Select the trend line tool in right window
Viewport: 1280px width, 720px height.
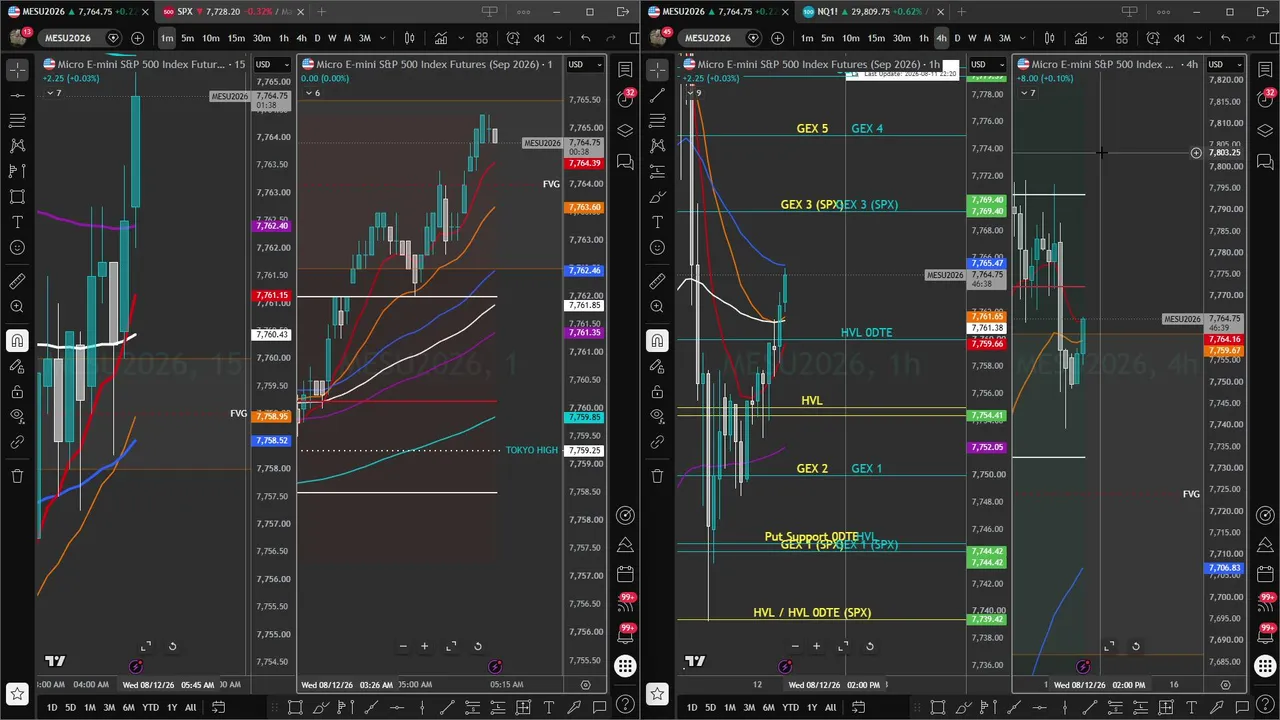pos(657,96)
